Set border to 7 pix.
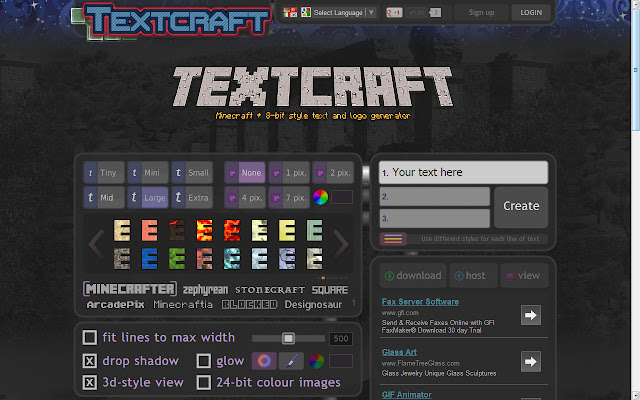Image resolution: width=640 pixels, height=400 pixels. pyautogui.click(x=289, y=198)
